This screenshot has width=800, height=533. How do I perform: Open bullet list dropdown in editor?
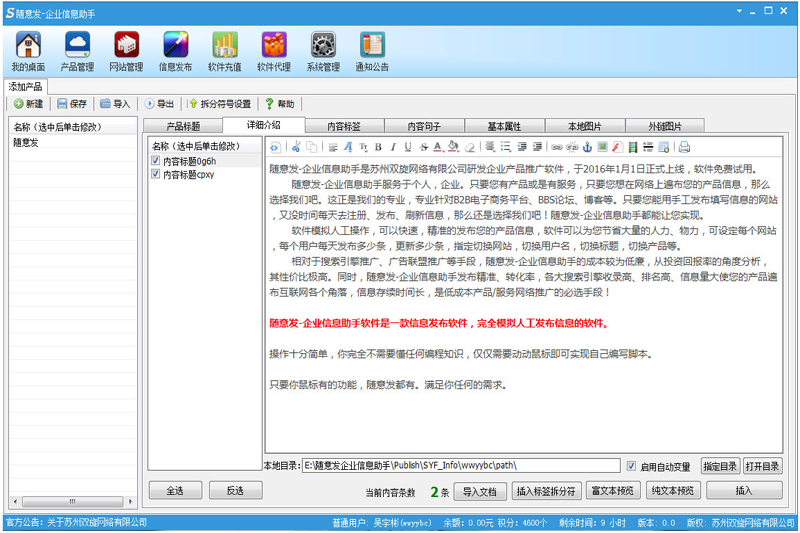506,147
